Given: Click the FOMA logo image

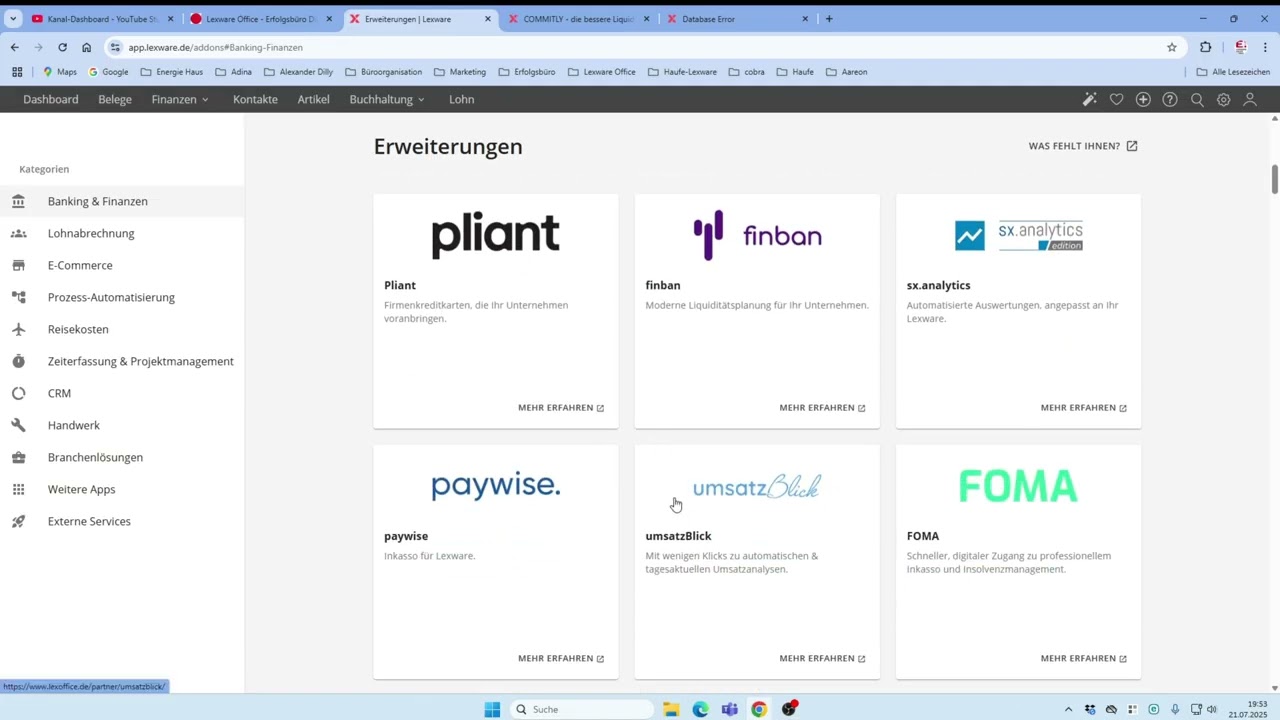Looking at the screenshot, I should point(1018,486).
